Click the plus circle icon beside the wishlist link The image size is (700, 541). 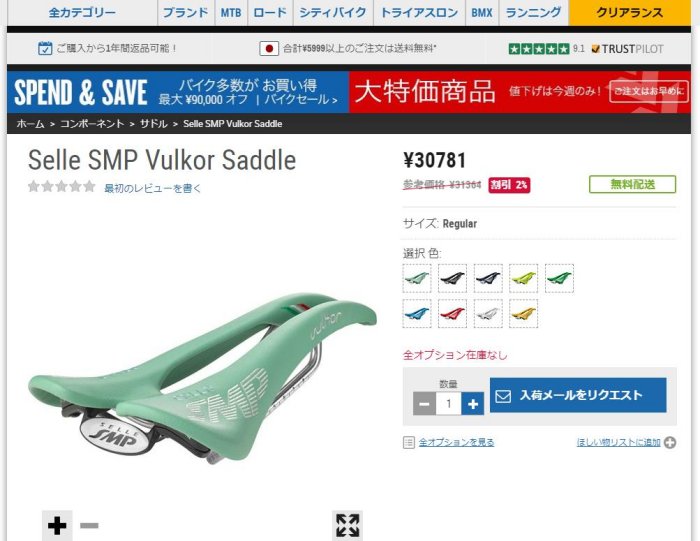pyautogui.click(x=670, y=442)
